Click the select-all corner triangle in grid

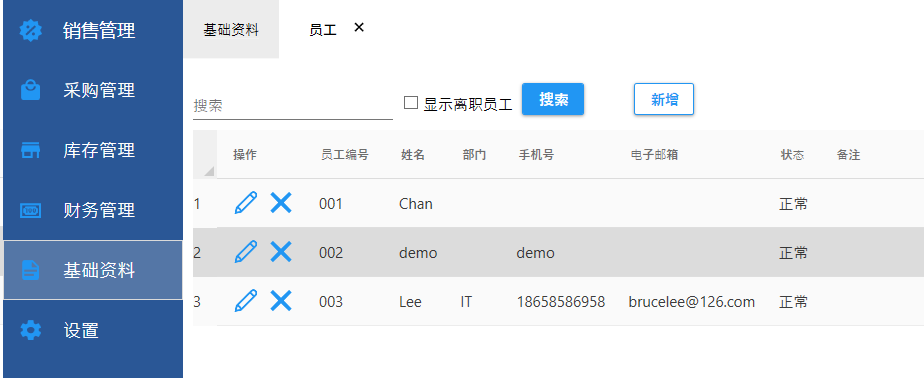pos(209,171)
